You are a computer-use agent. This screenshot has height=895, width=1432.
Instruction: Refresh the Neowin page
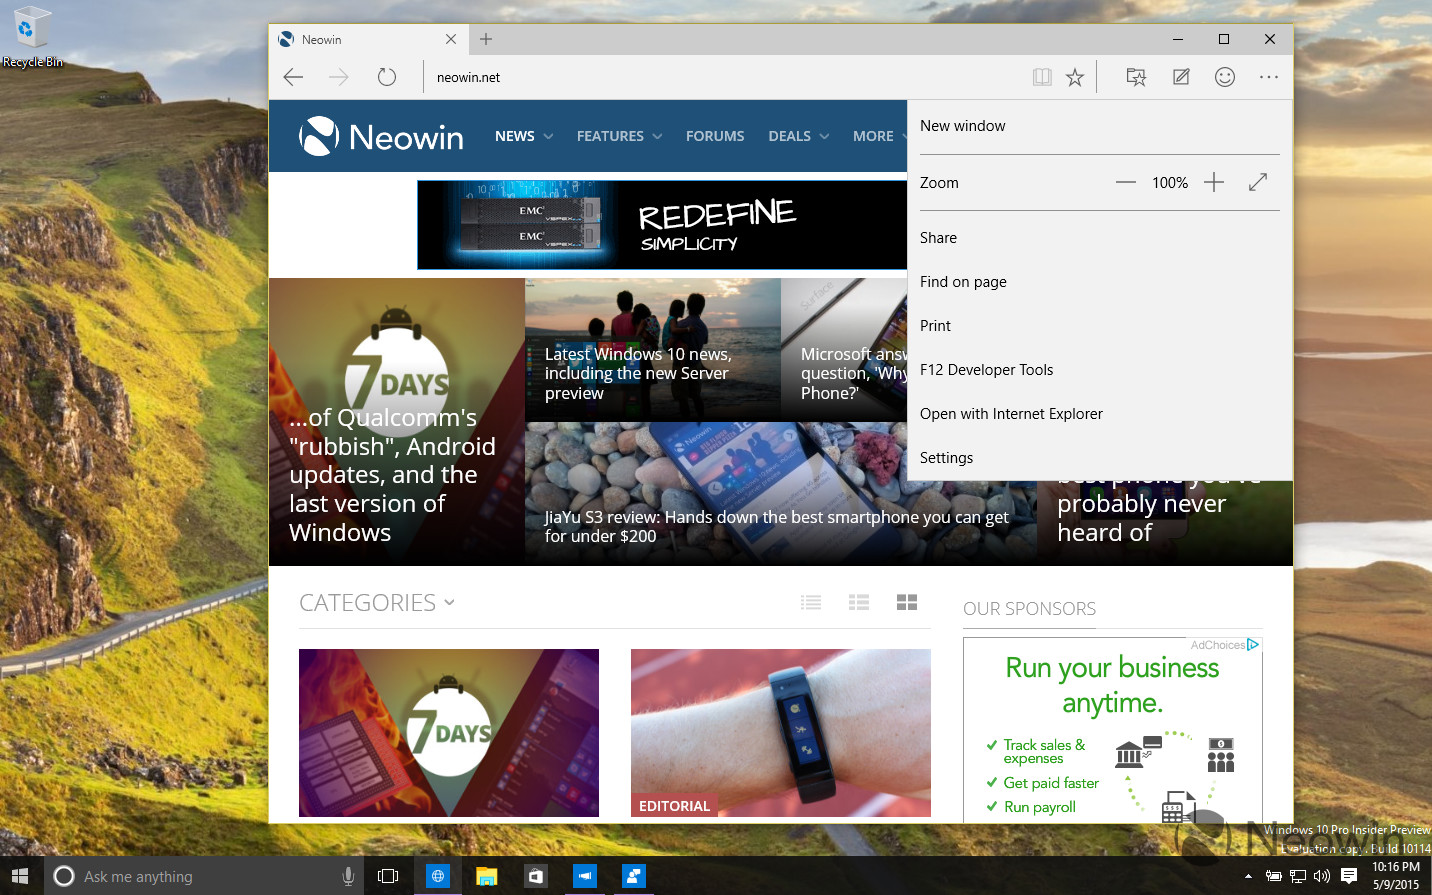pyautogui.click(x=387, y=77)
